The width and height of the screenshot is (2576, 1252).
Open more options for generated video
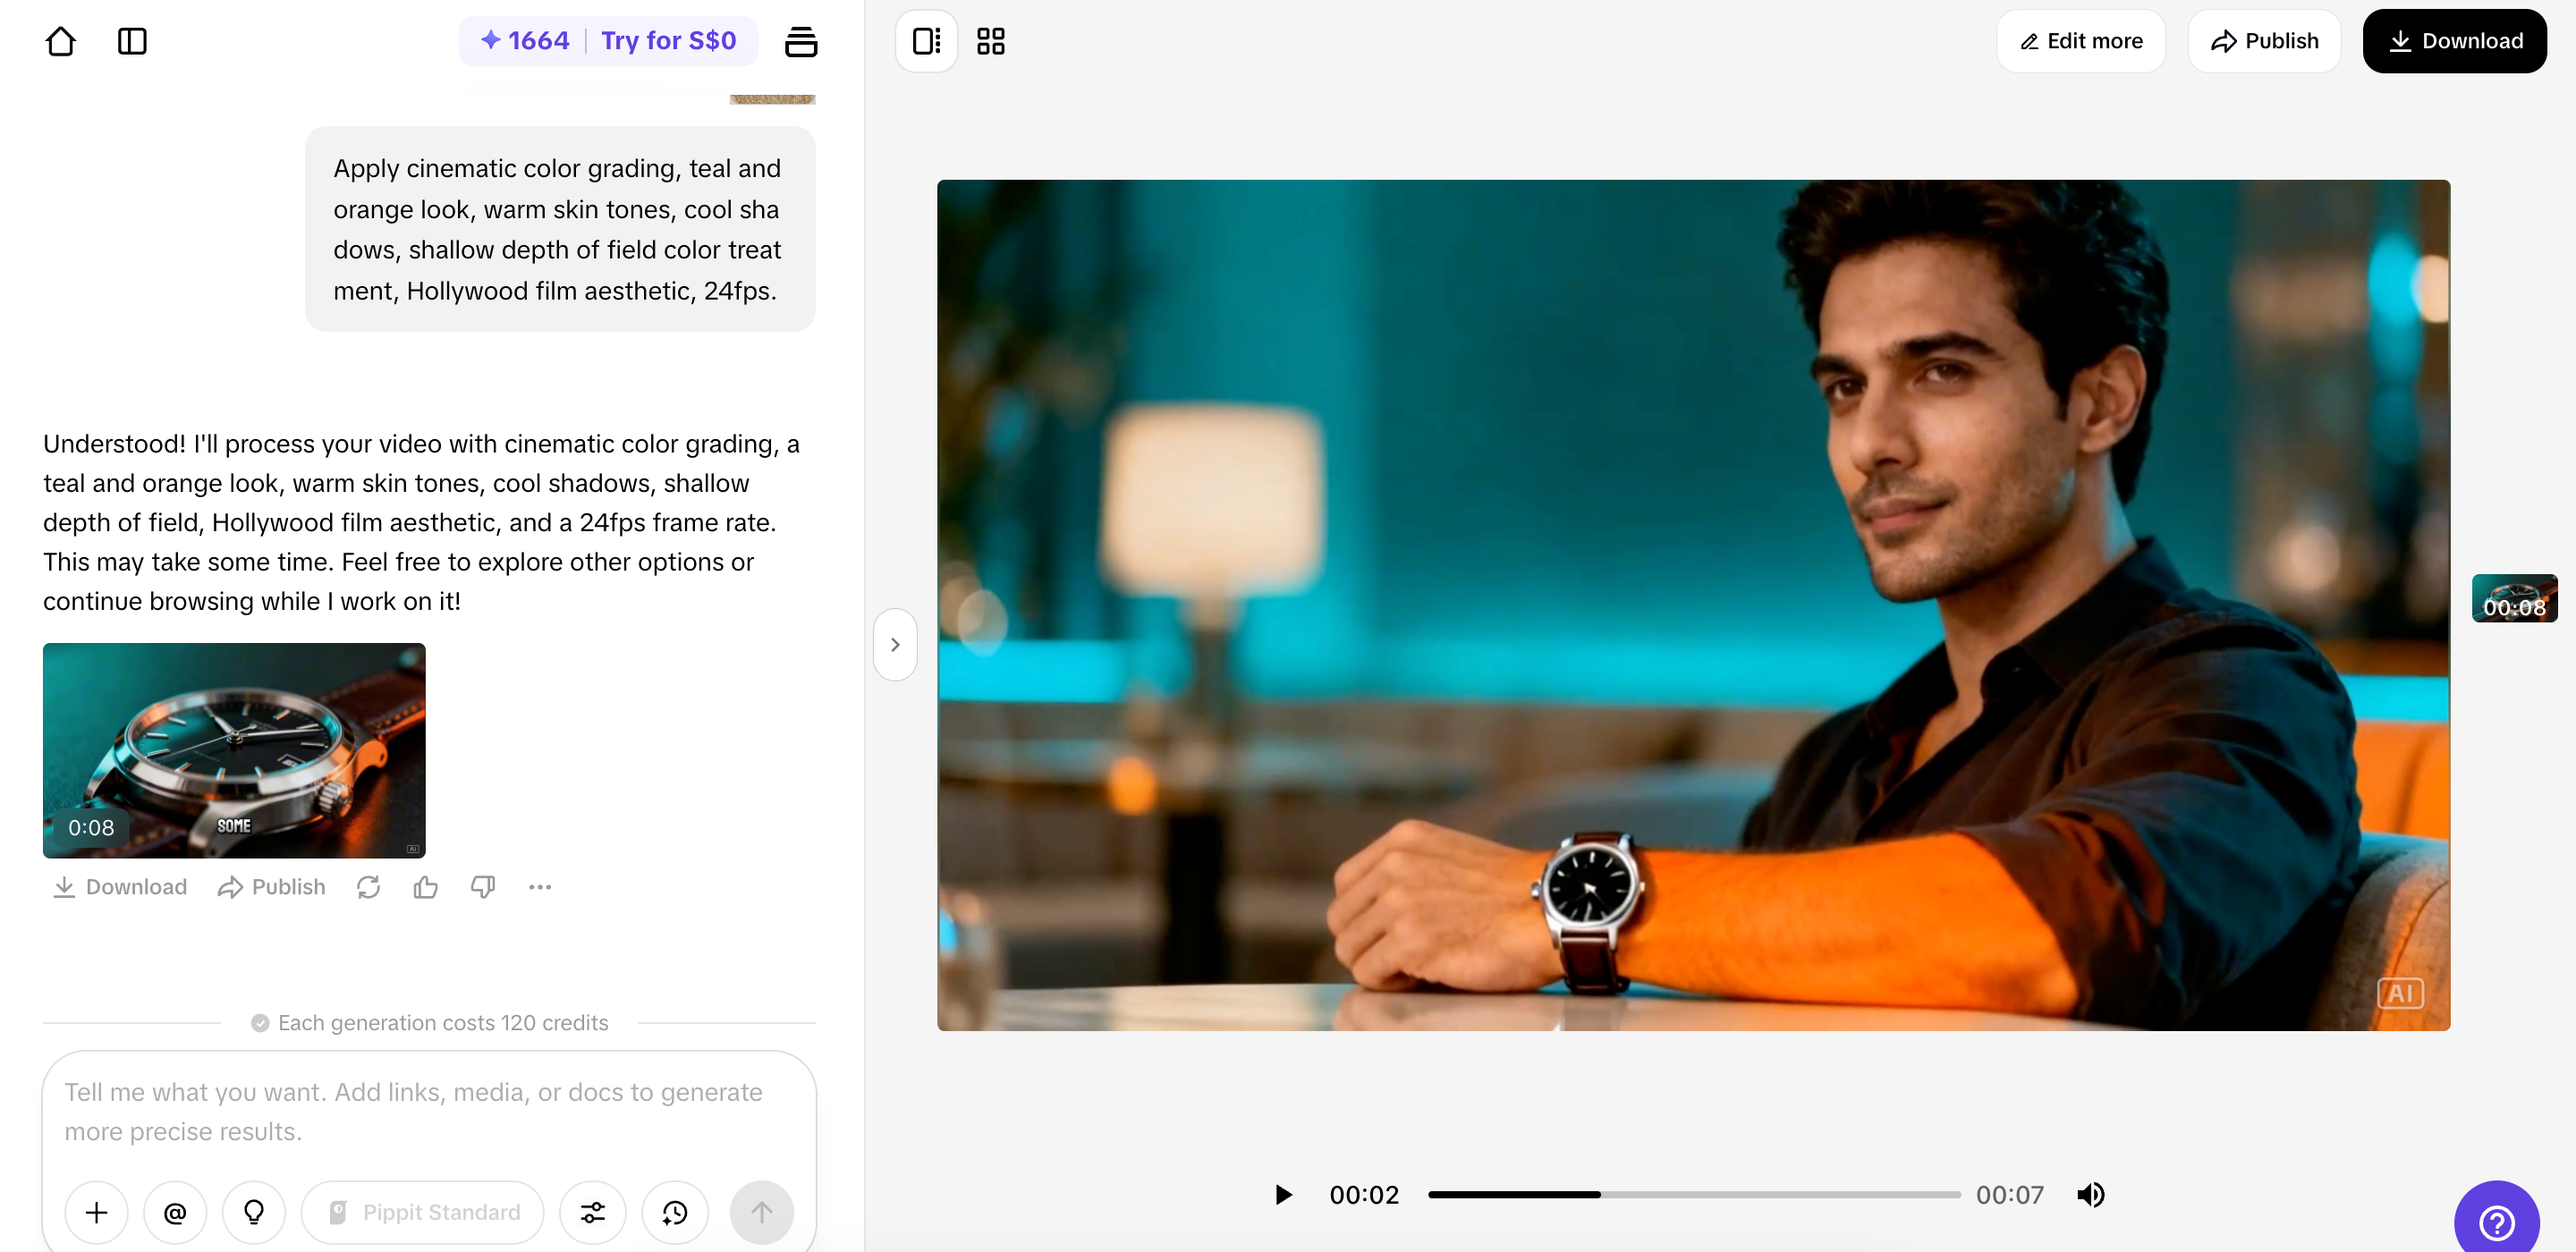pyautogui.click(x=540, y=887)
